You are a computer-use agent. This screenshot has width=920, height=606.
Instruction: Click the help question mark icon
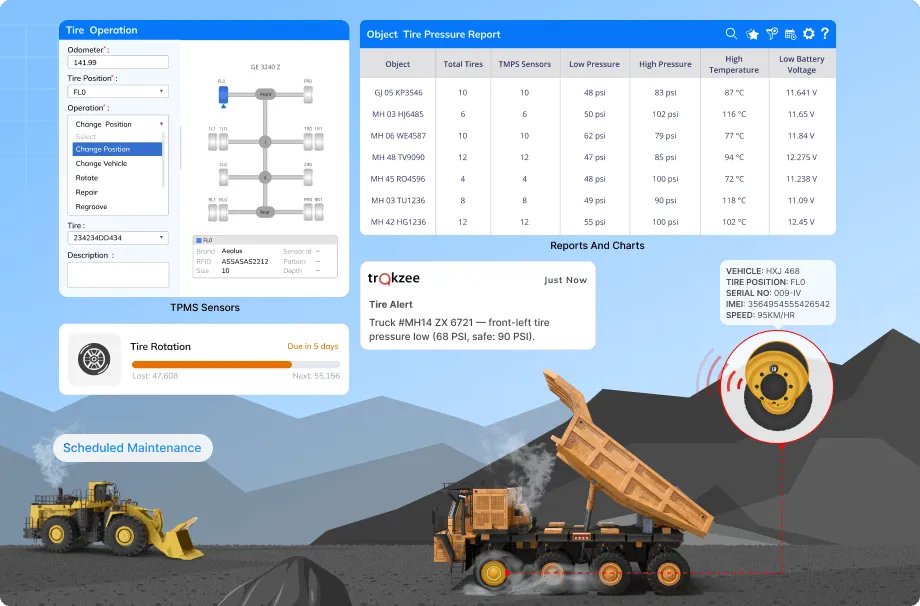[x=825, y=34]
